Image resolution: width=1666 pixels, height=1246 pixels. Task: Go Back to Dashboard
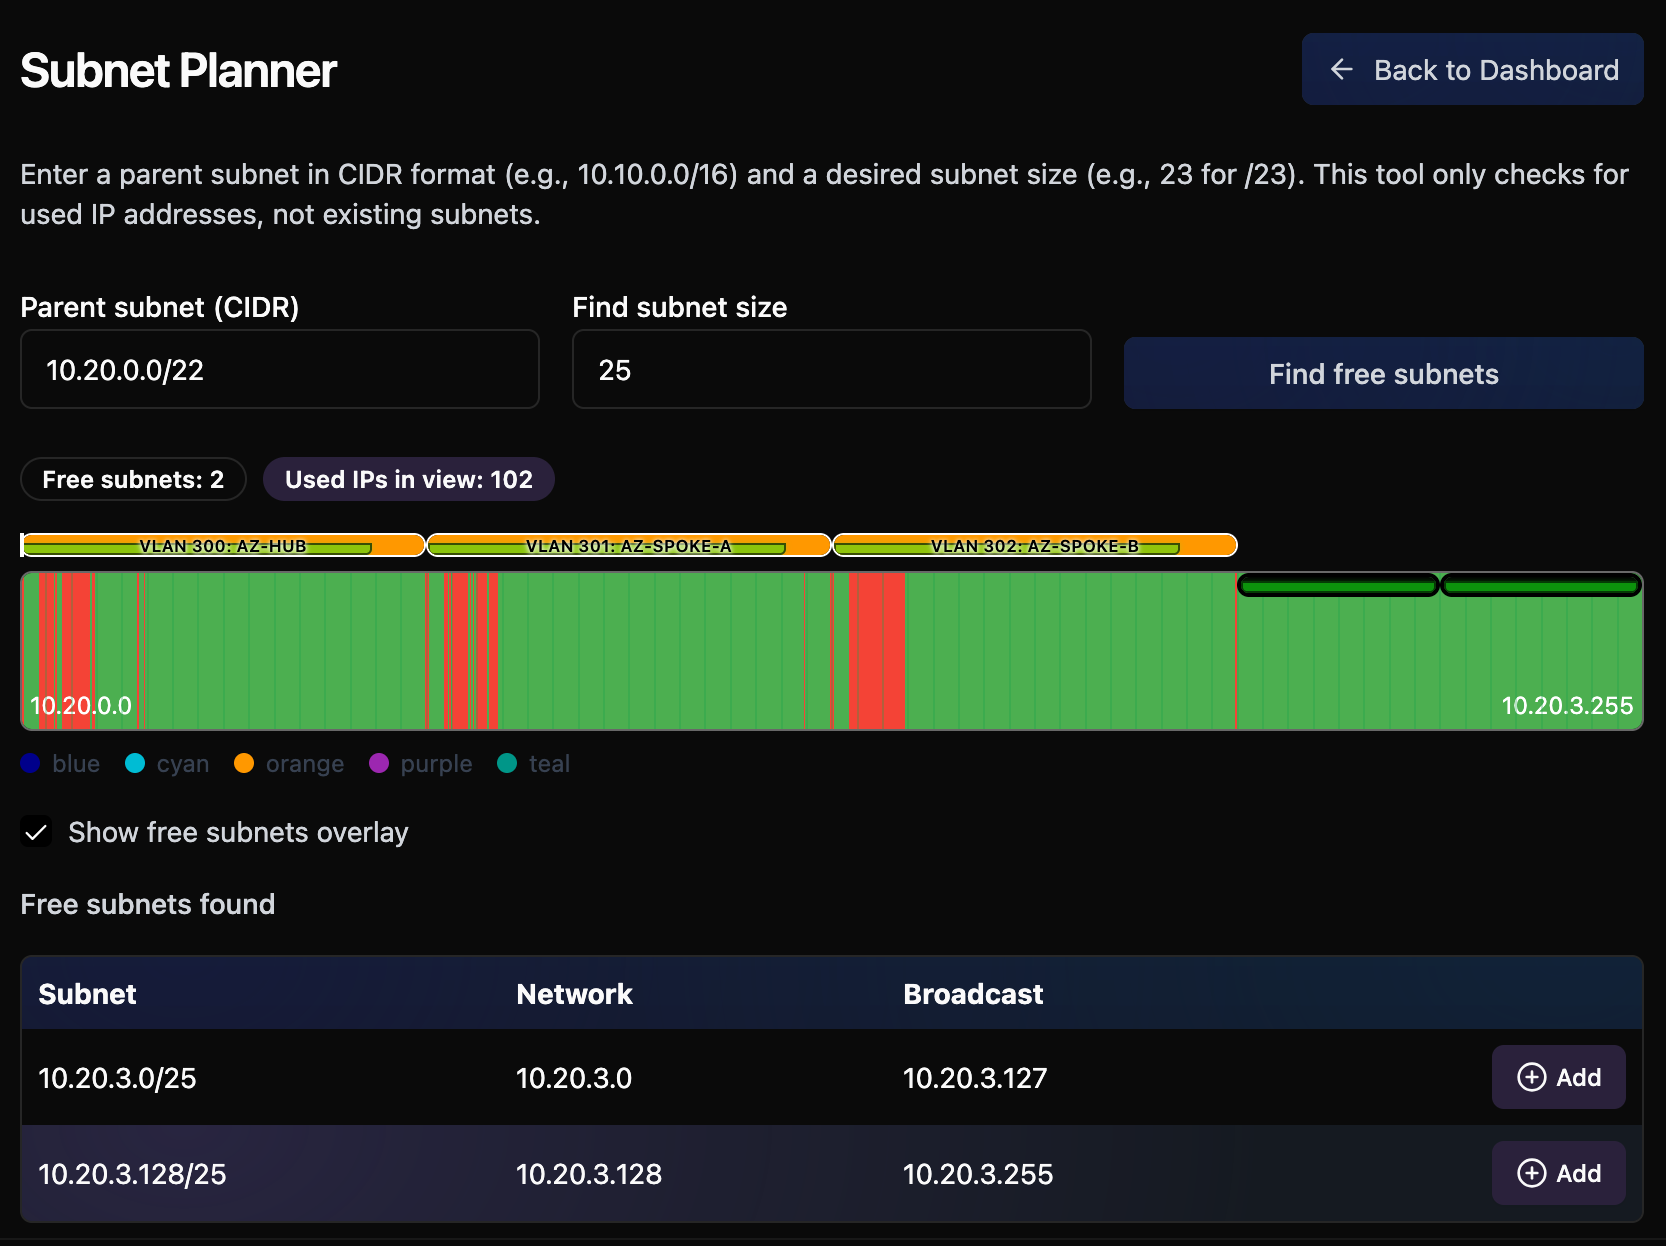(1472, 69)
